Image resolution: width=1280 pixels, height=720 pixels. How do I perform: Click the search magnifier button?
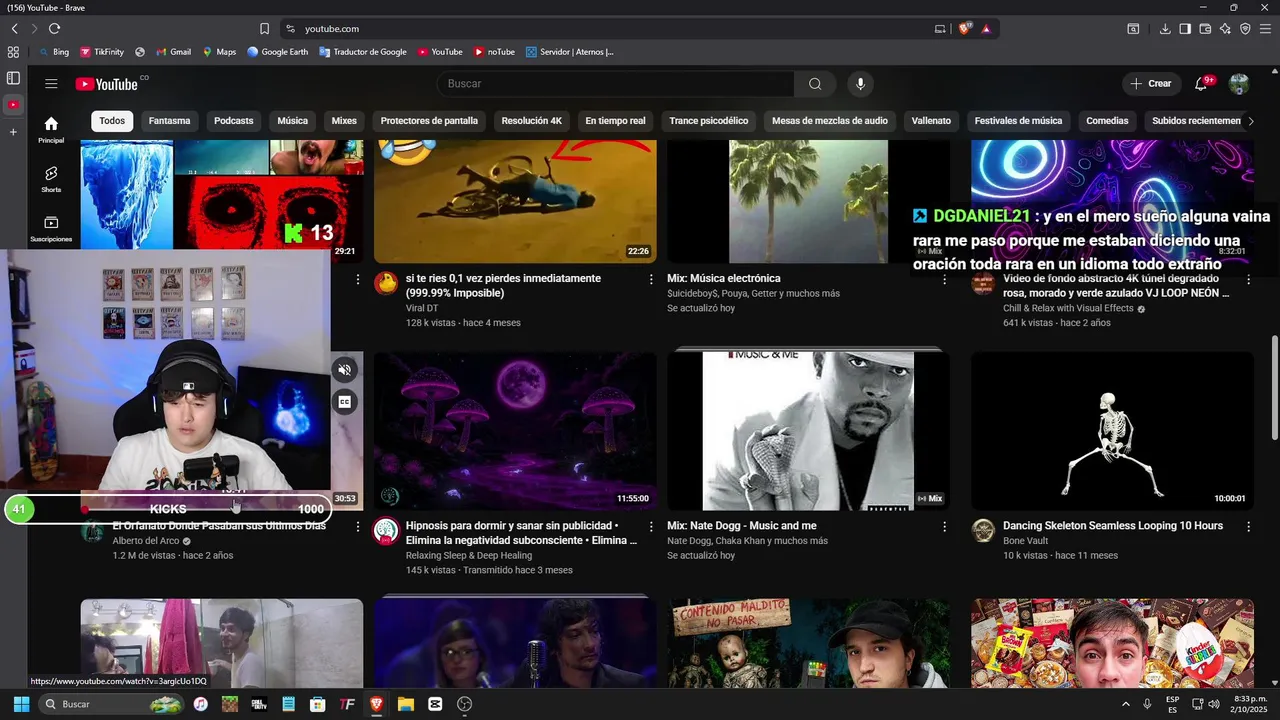(x=815, y=84)
